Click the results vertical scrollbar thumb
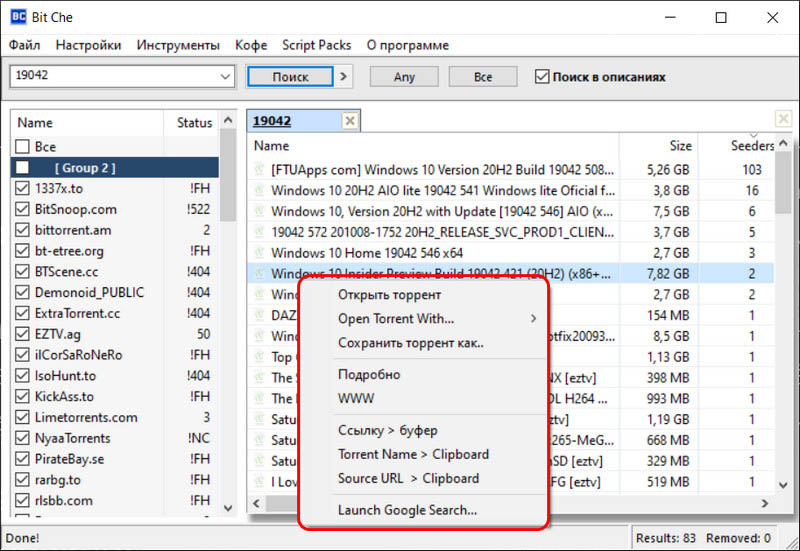Screen dimensions: 800x551 pos(783,183)
